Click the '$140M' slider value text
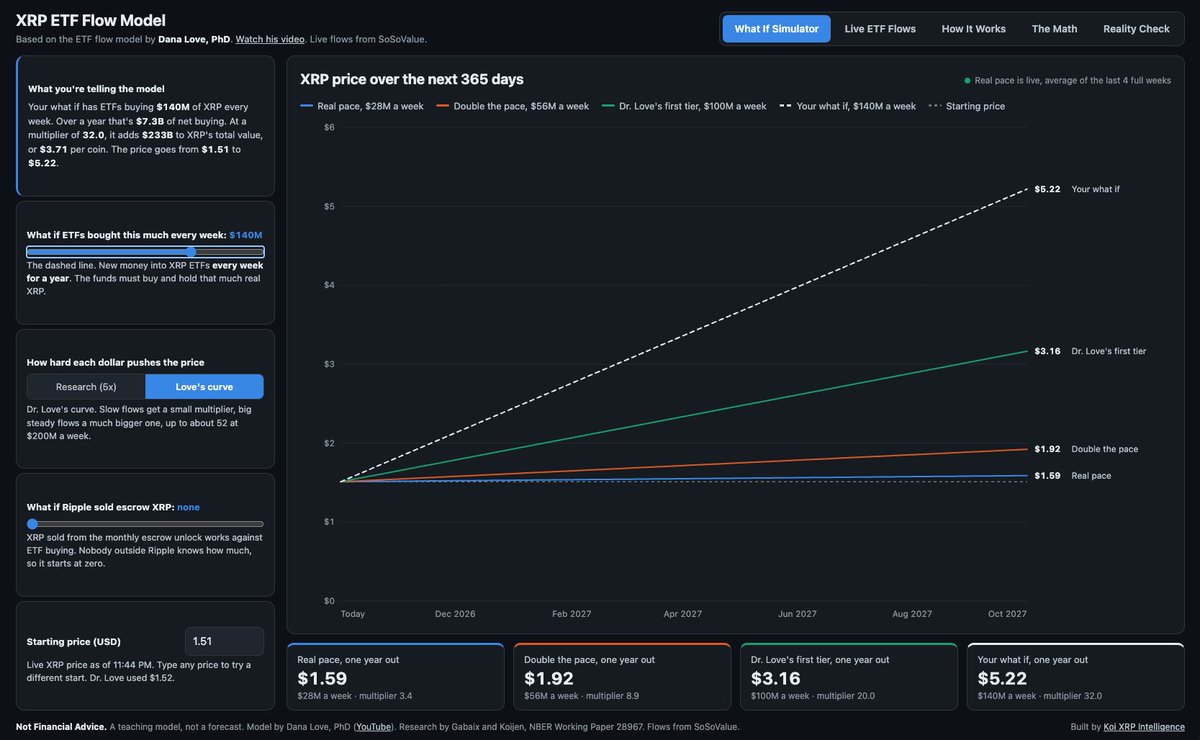The width and height of the screenshot is (1200, 740). 246,235
